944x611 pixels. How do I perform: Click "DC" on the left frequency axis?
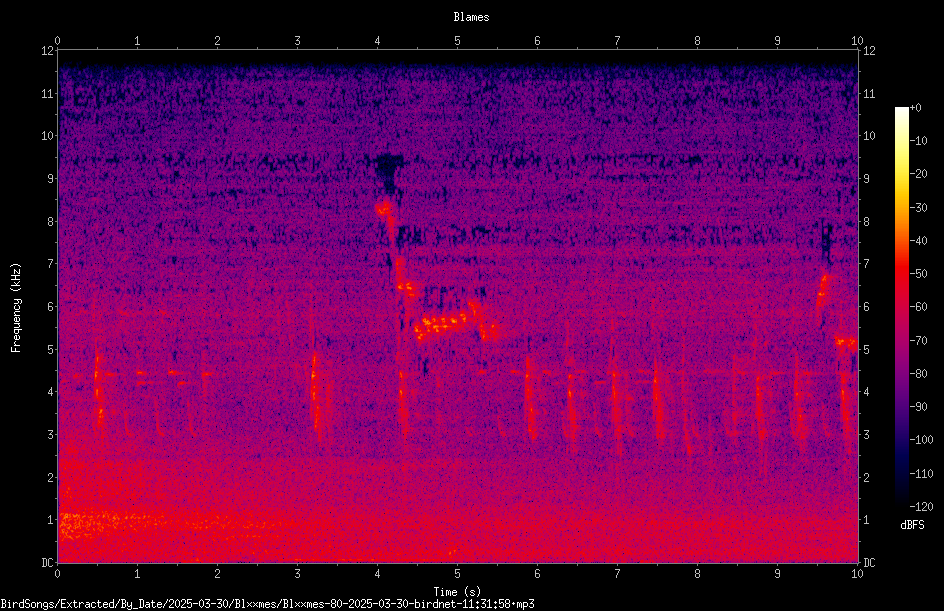tap(47, 563)
